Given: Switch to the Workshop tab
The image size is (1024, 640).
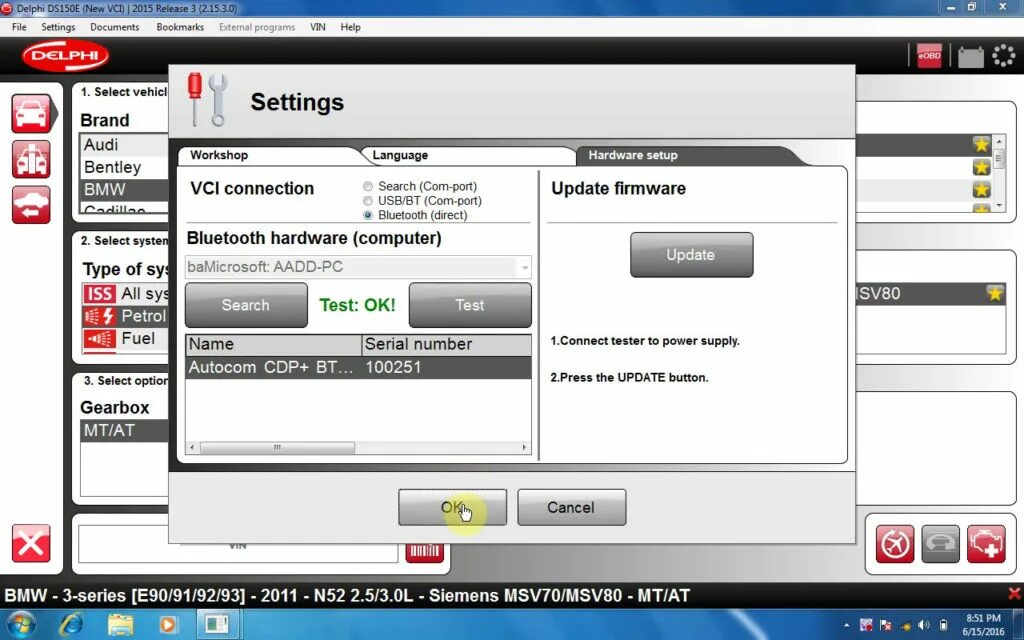Looking at the screenshot, I should 219,155.
